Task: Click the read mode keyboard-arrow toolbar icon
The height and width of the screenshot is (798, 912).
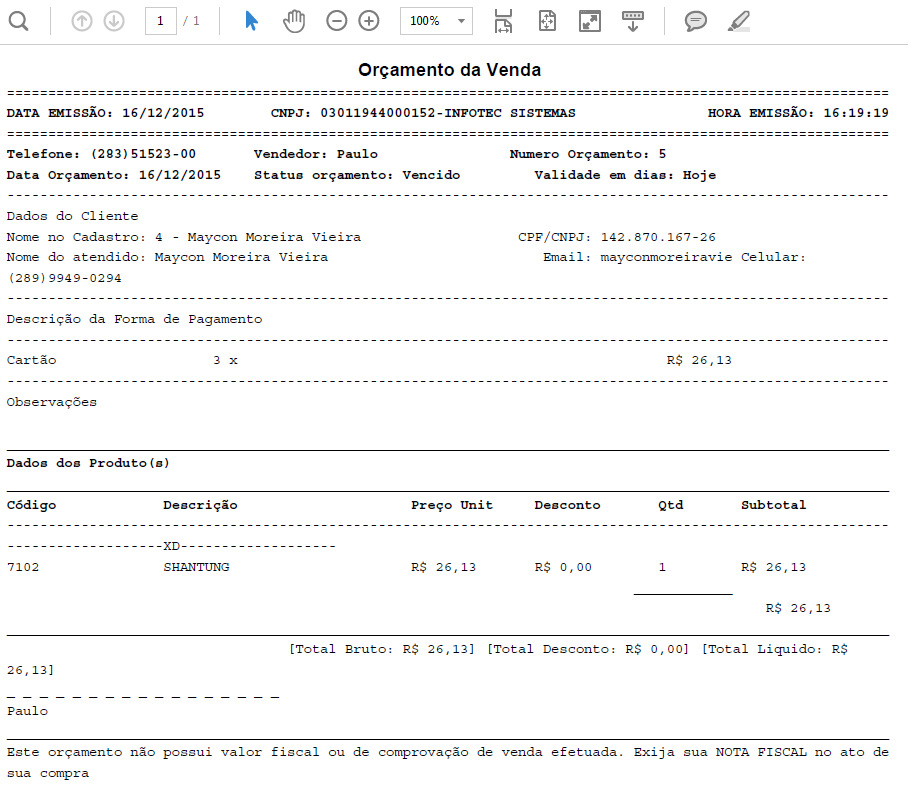Action: (x=632, y=21)
